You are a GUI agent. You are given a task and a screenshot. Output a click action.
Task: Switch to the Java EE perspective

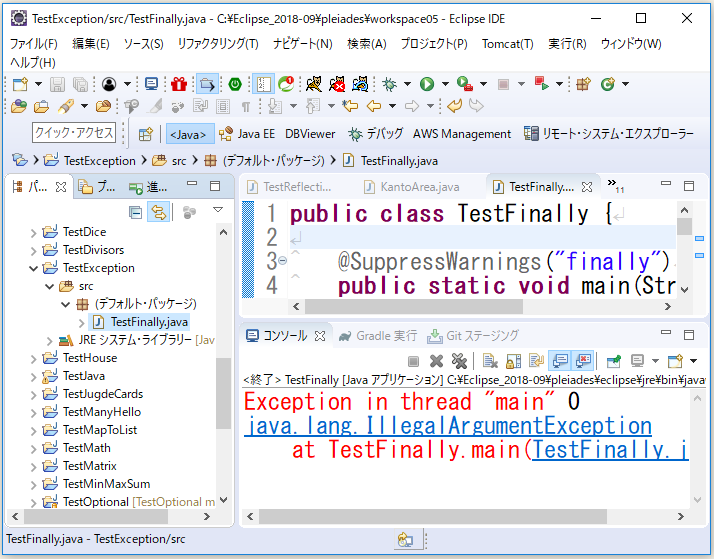click(x=246, y=134)
